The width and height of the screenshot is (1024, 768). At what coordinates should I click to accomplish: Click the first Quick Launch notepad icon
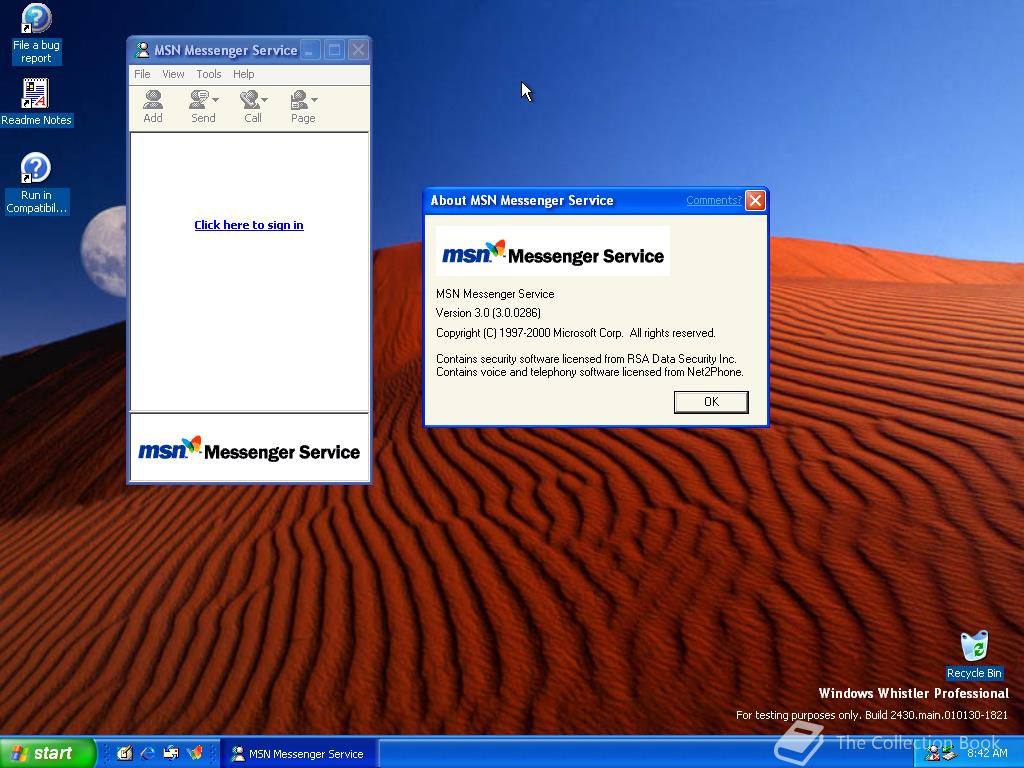click(124, 753)
